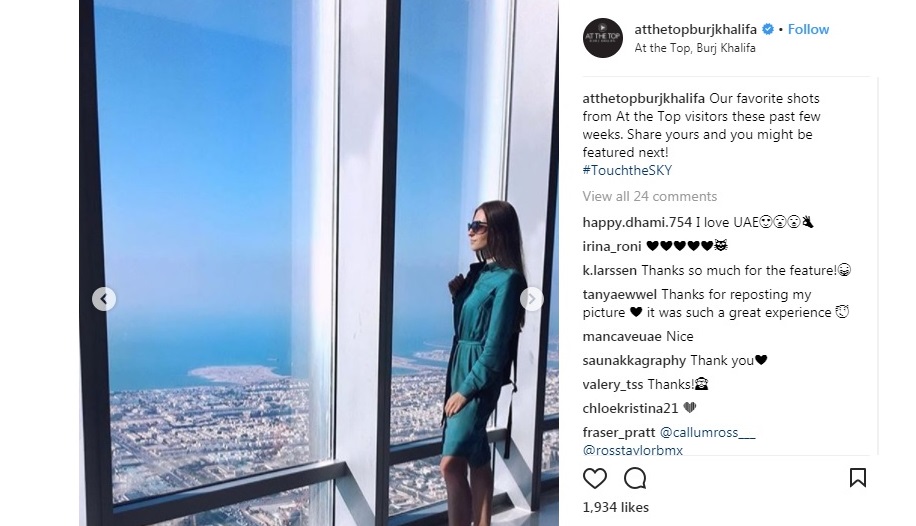This screenshot has width=916, height=526.
Task: Follow the atthetopburjkhalifa account
Action: click(x=808, y=29)
